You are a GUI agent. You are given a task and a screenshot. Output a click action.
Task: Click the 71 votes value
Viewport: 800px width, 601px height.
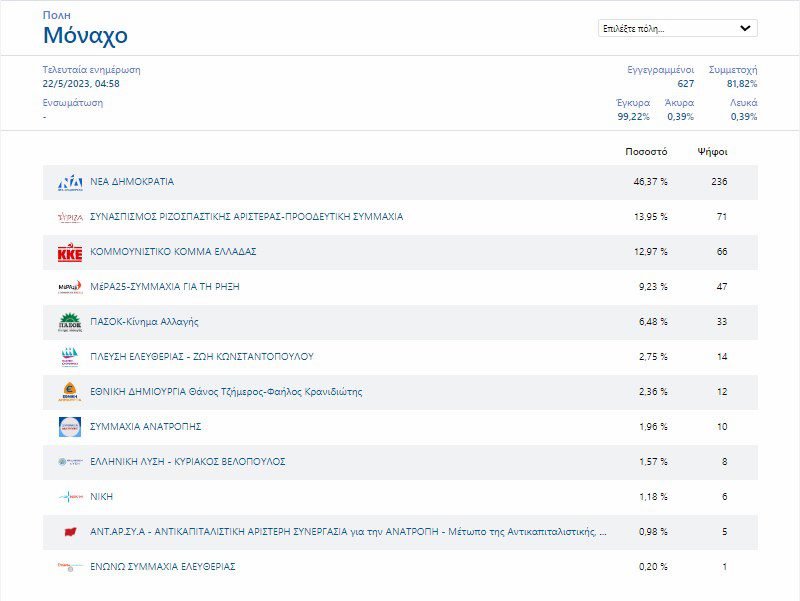[x=722, y=217]
